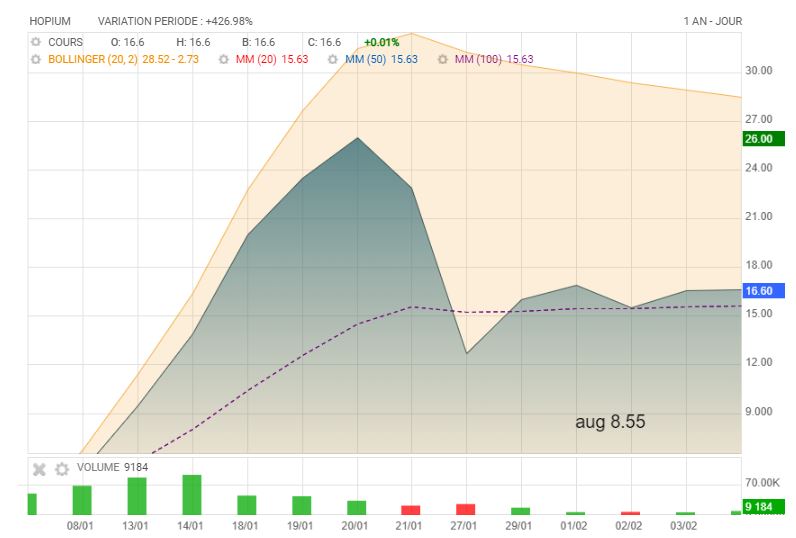Click the volume bar for 14/01

(x=192, y=495)
